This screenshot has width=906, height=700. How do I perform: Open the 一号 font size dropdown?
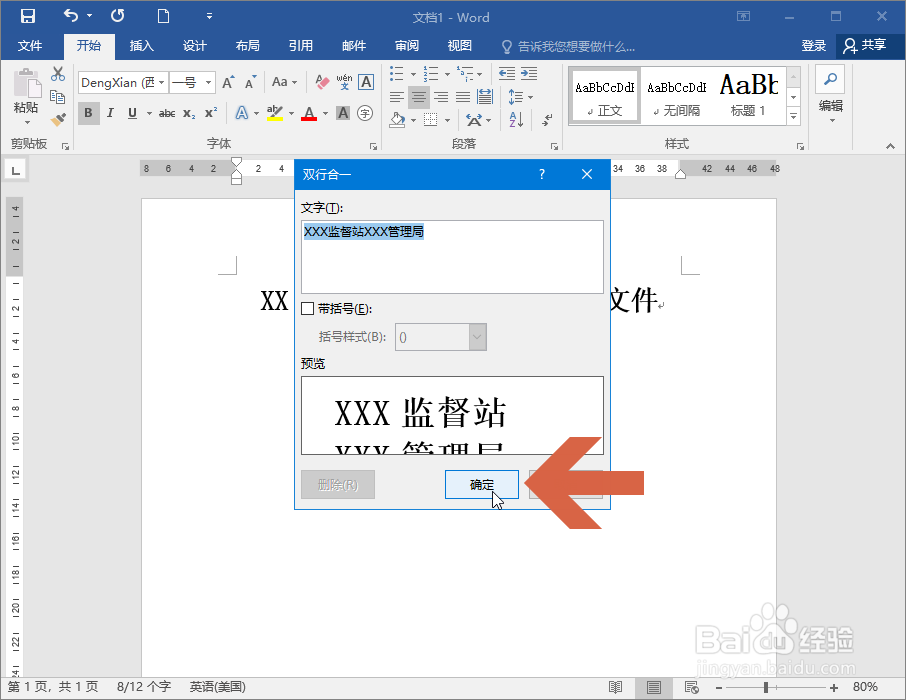(209, 83)
